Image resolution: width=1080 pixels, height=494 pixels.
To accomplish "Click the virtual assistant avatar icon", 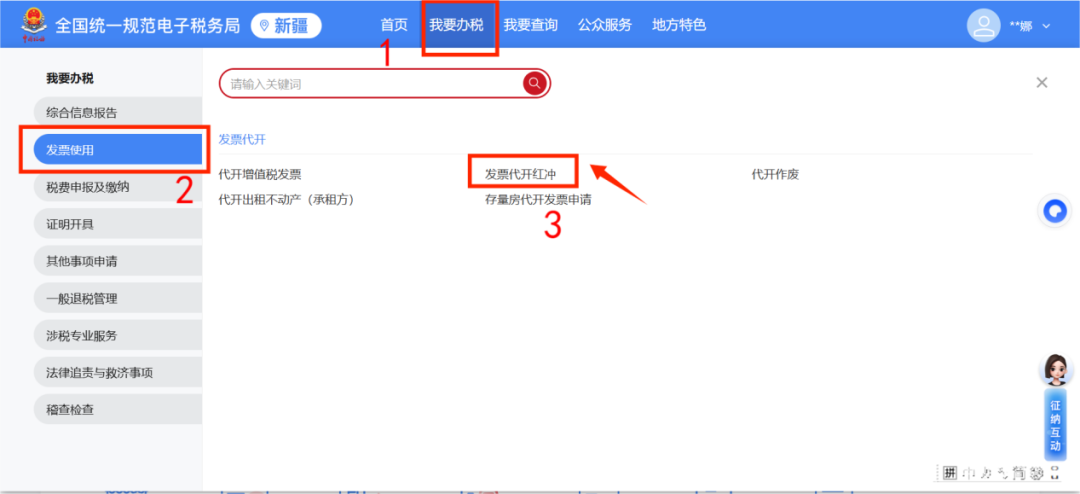I will [1055, 372].
